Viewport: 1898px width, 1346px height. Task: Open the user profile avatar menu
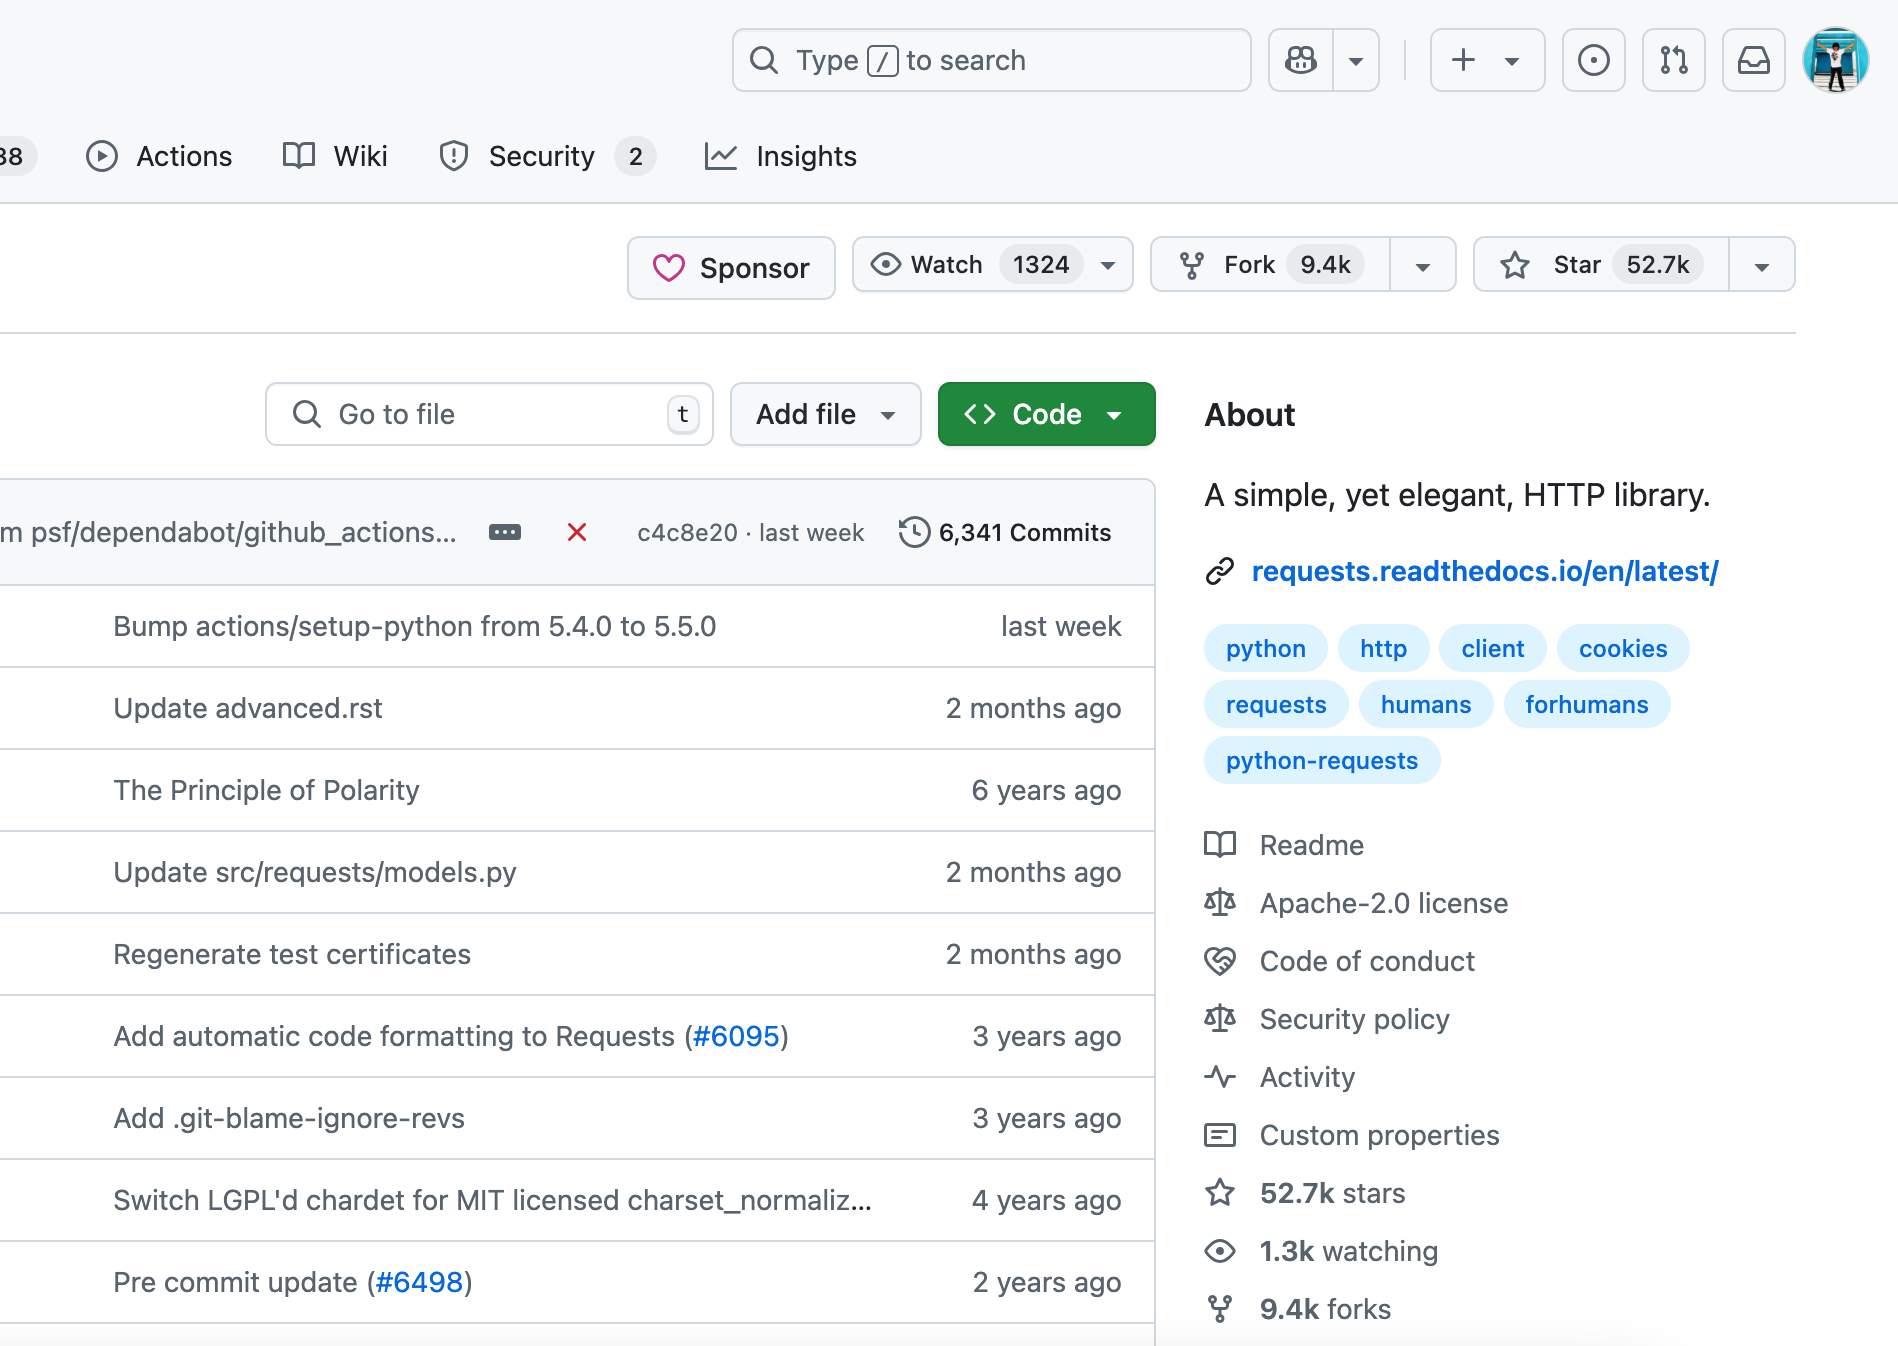(1835, 60)
